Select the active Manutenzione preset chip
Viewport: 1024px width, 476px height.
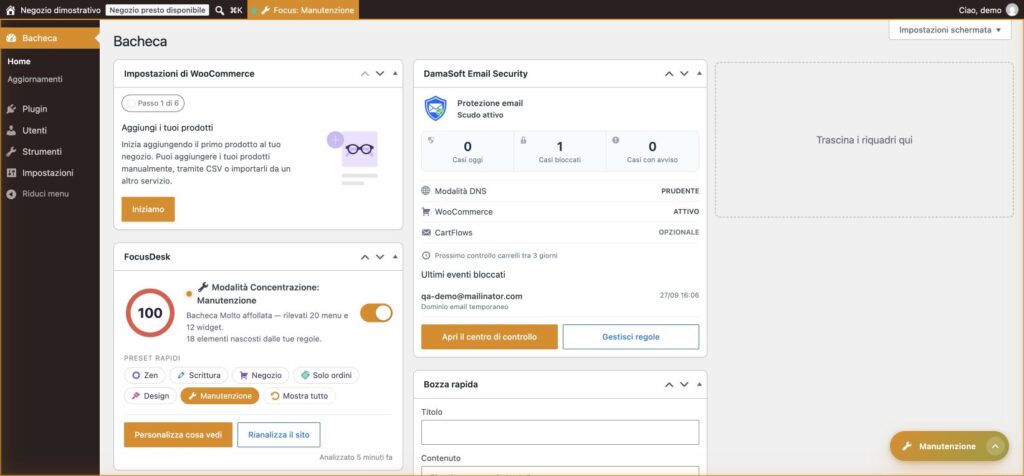point(220,396)
